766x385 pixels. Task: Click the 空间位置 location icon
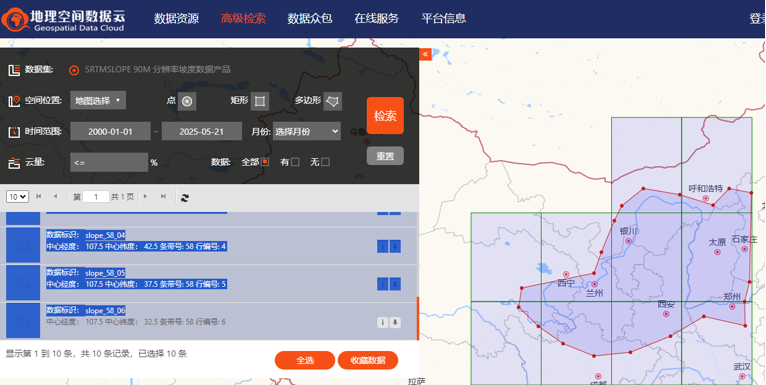click(x=14, y=101)
